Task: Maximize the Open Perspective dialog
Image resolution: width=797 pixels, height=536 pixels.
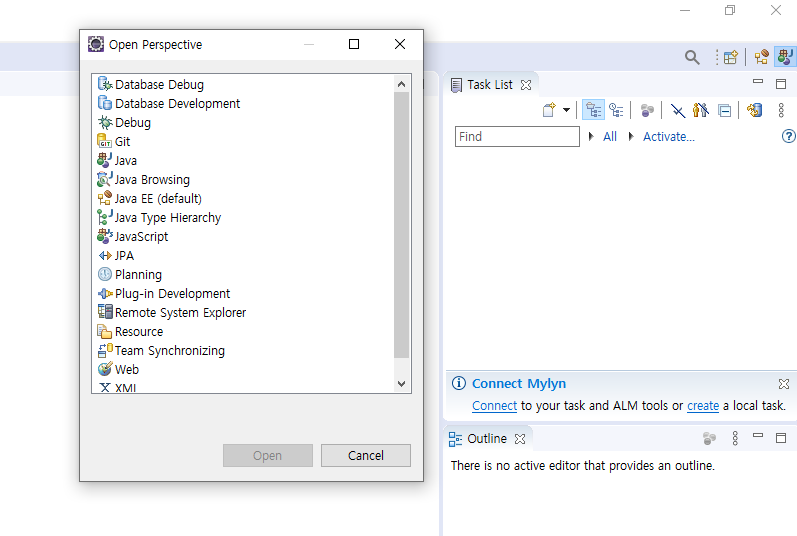Action: (x=354, y=44)
